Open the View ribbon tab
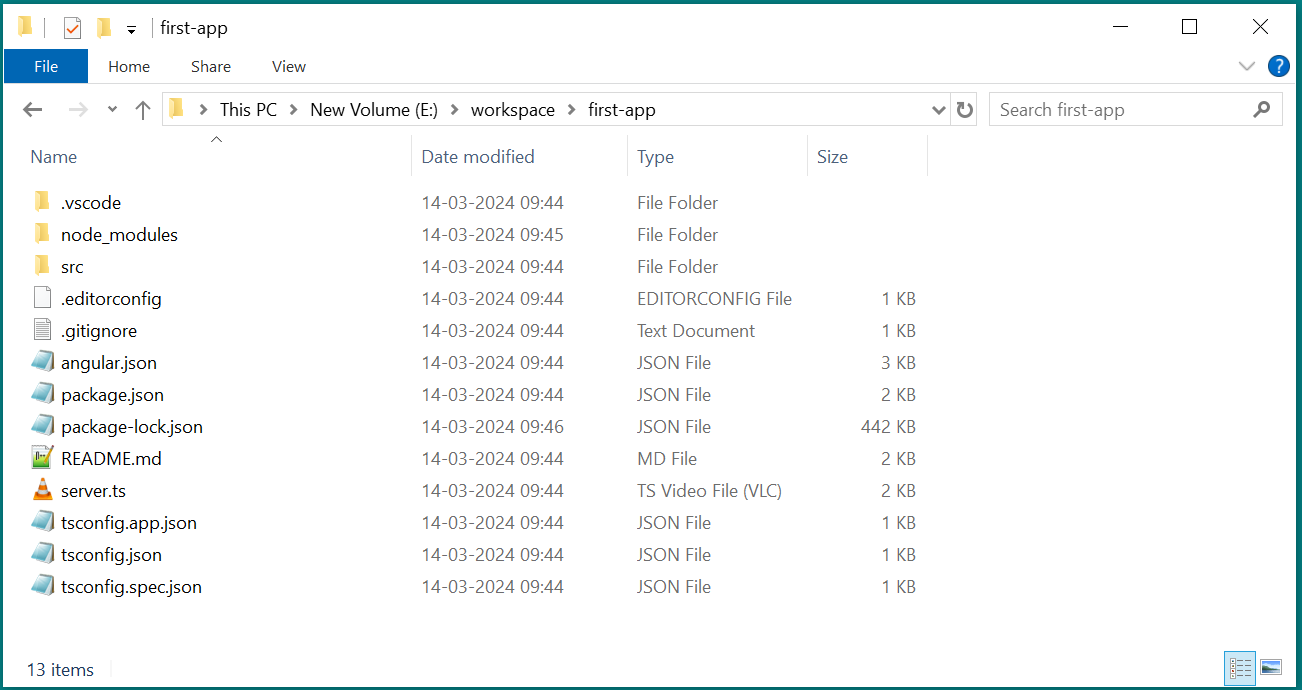Image resolution: width=1302 pixels, height=690 pixels. (x=288, y=66)
